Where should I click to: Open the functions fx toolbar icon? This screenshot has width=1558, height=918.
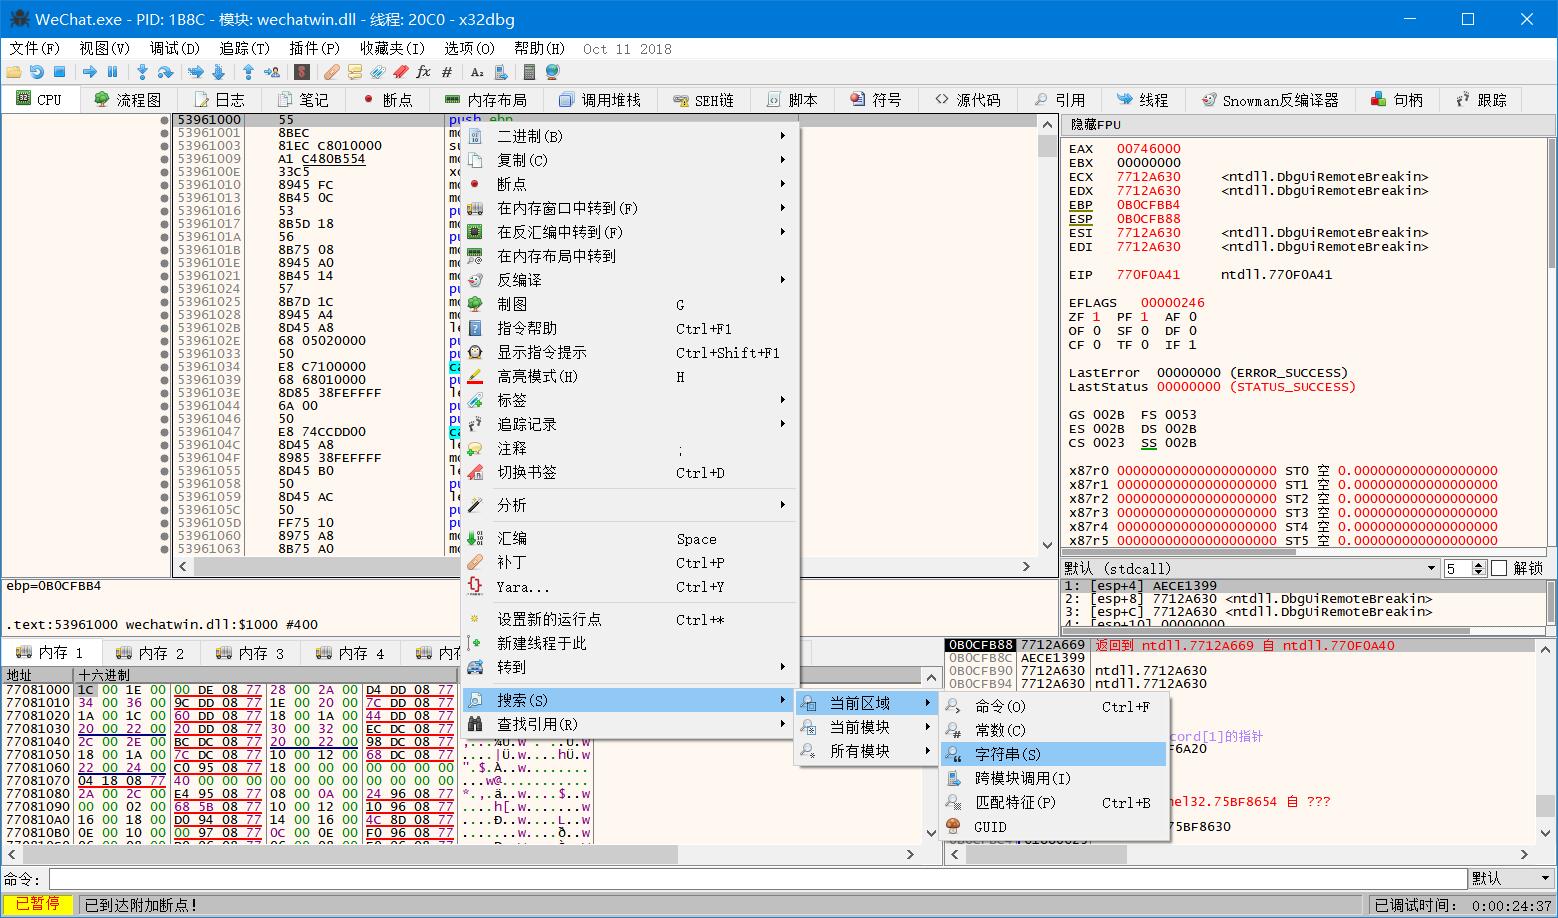(423, 72)
